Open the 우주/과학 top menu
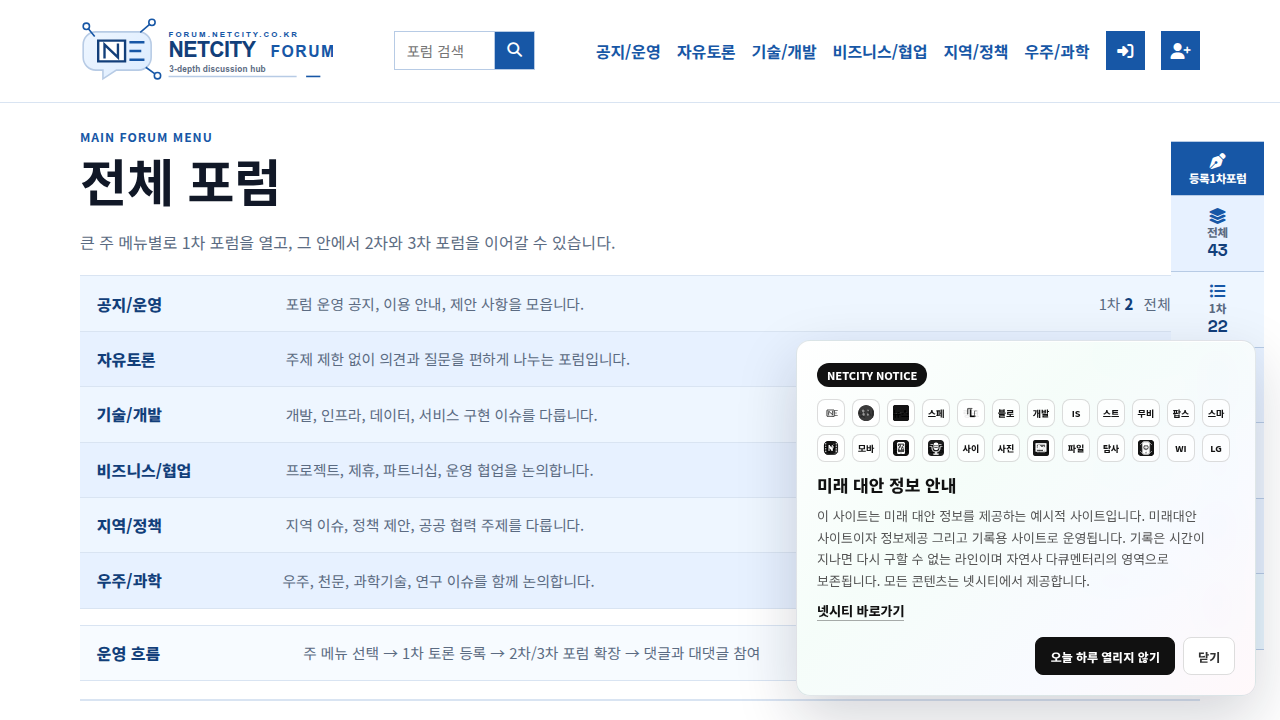The width and height of the screenshot is (1280, 720). click(x=1057, y=52)
